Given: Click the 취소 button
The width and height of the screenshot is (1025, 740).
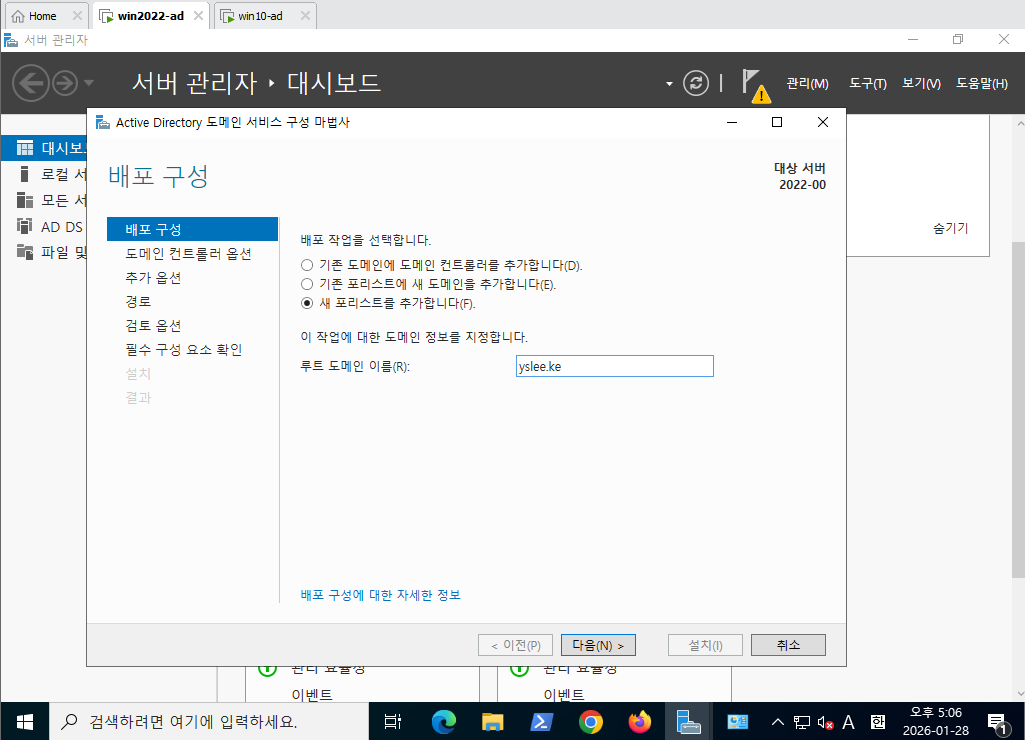Looking at the screenshot, I should pos(788,645).
